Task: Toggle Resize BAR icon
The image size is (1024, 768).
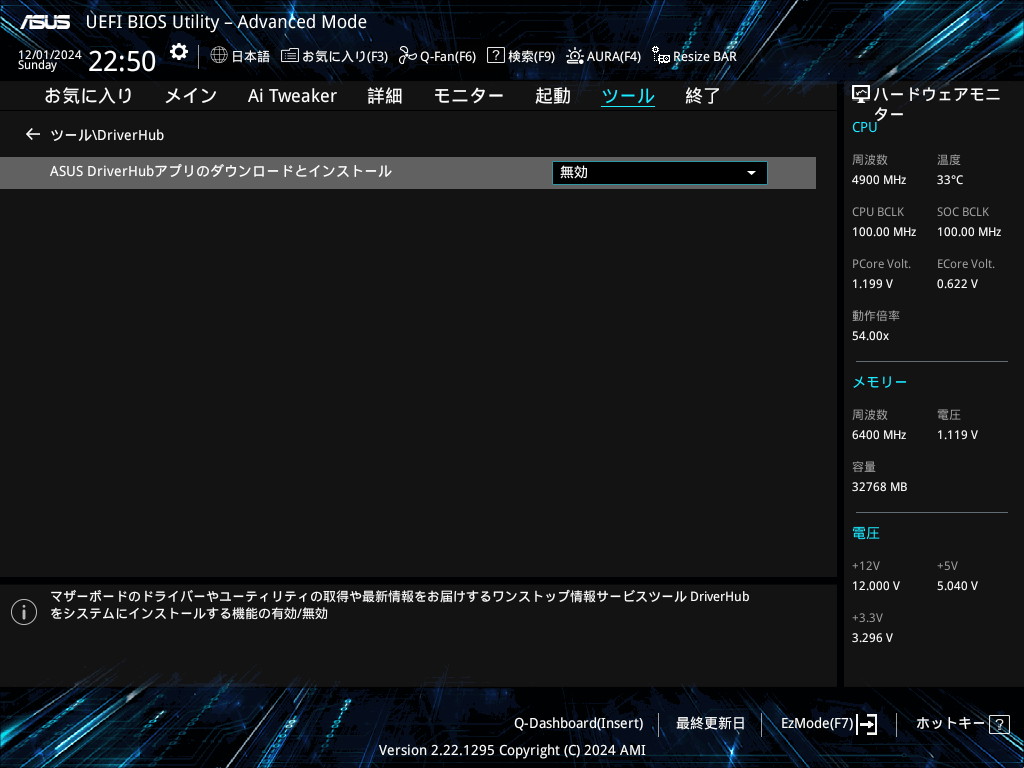Action: click(661, 56)
